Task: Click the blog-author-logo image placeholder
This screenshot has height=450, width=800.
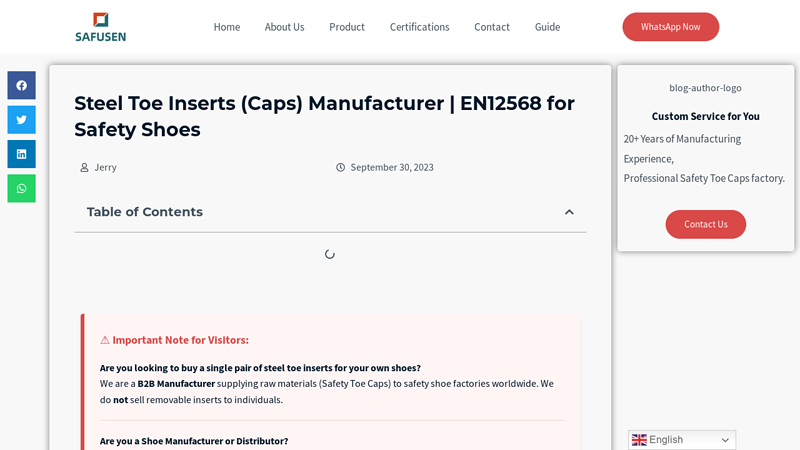Action: (x=705, y=88)
